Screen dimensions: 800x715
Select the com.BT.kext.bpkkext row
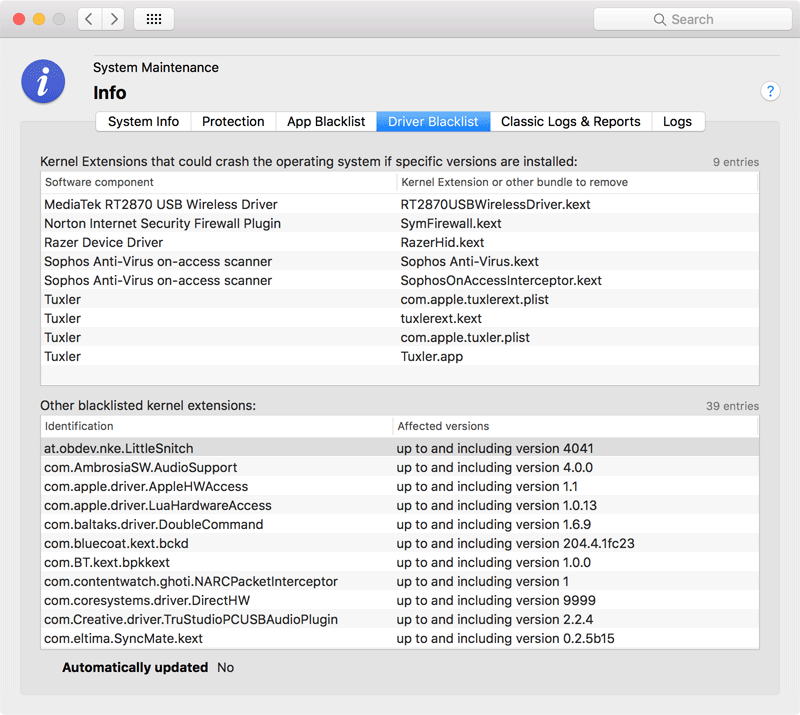coord(399,562)
